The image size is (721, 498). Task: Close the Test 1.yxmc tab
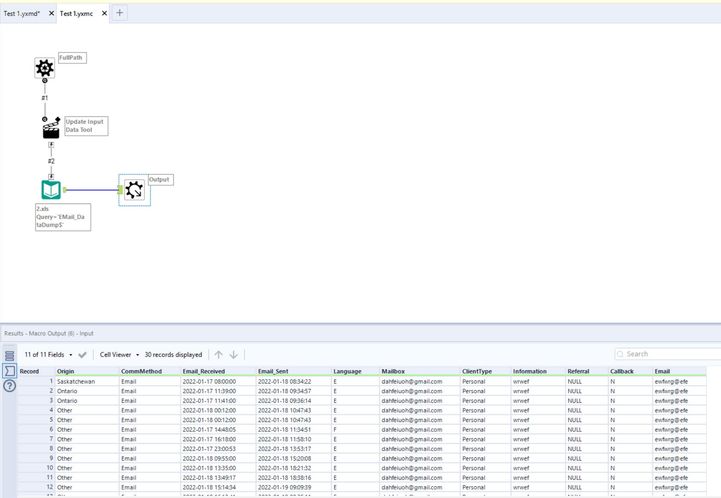(104, 13)
